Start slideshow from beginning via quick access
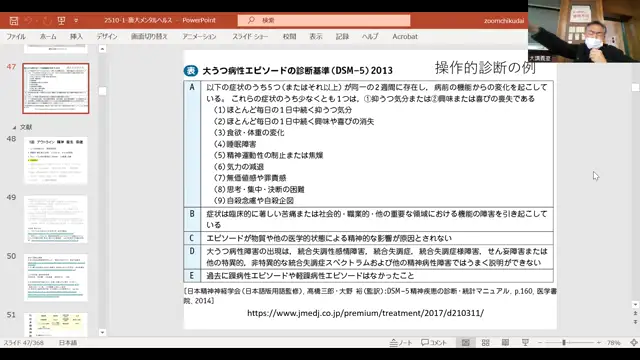This screenshot has height=360, width=640. pyautogui.click(x=61, y=20)
